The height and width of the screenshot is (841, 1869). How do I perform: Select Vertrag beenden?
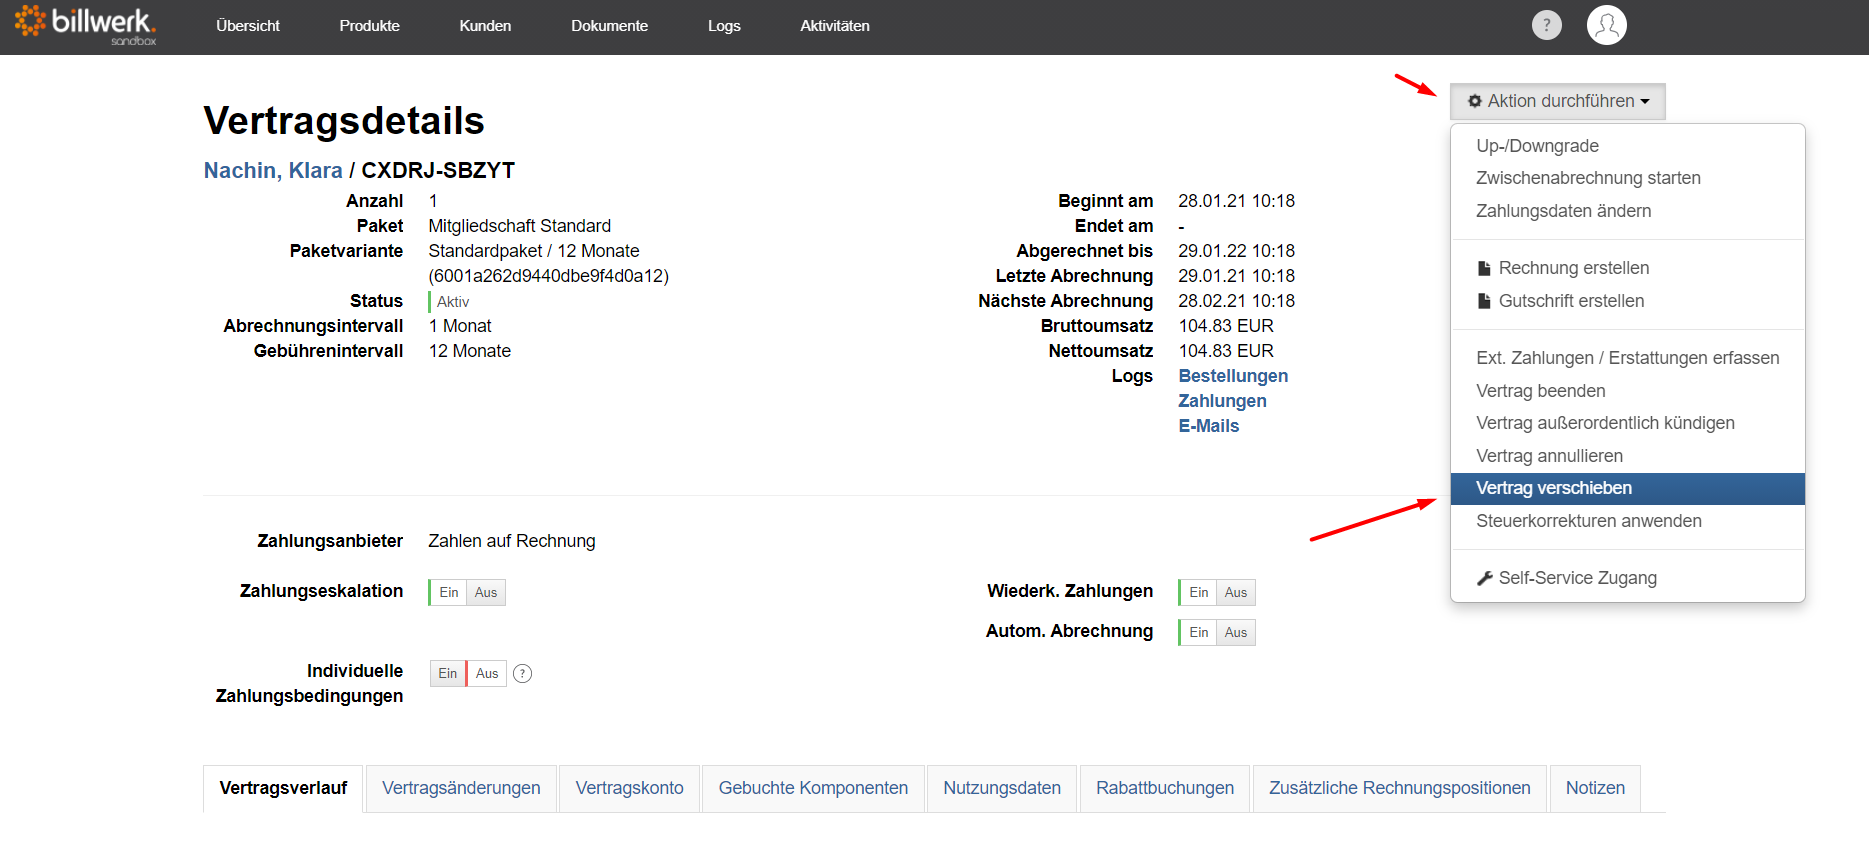(x=1627, y=391)
